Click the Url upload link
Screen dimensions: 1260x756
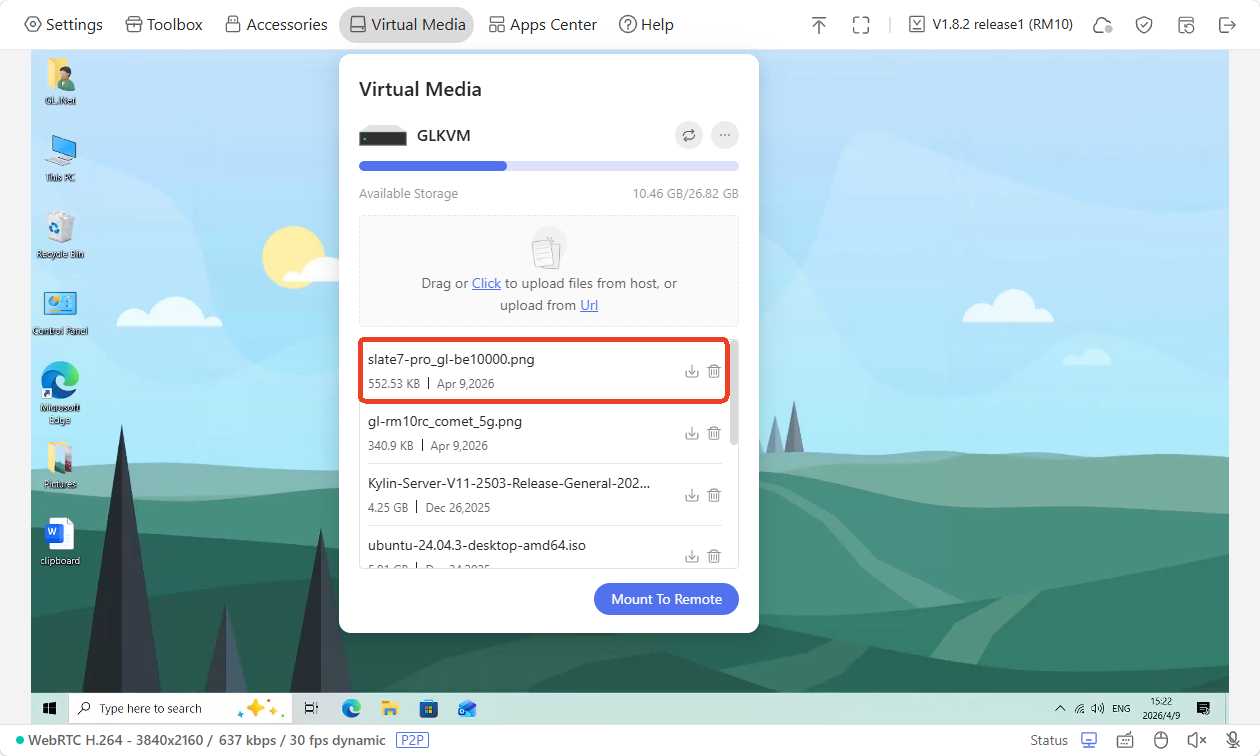[x=589, y=305]
